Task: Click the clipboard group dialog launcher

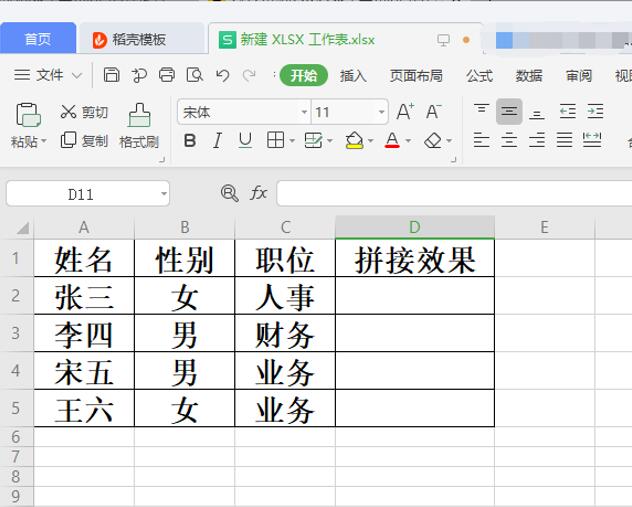Action: coord(162,160)
